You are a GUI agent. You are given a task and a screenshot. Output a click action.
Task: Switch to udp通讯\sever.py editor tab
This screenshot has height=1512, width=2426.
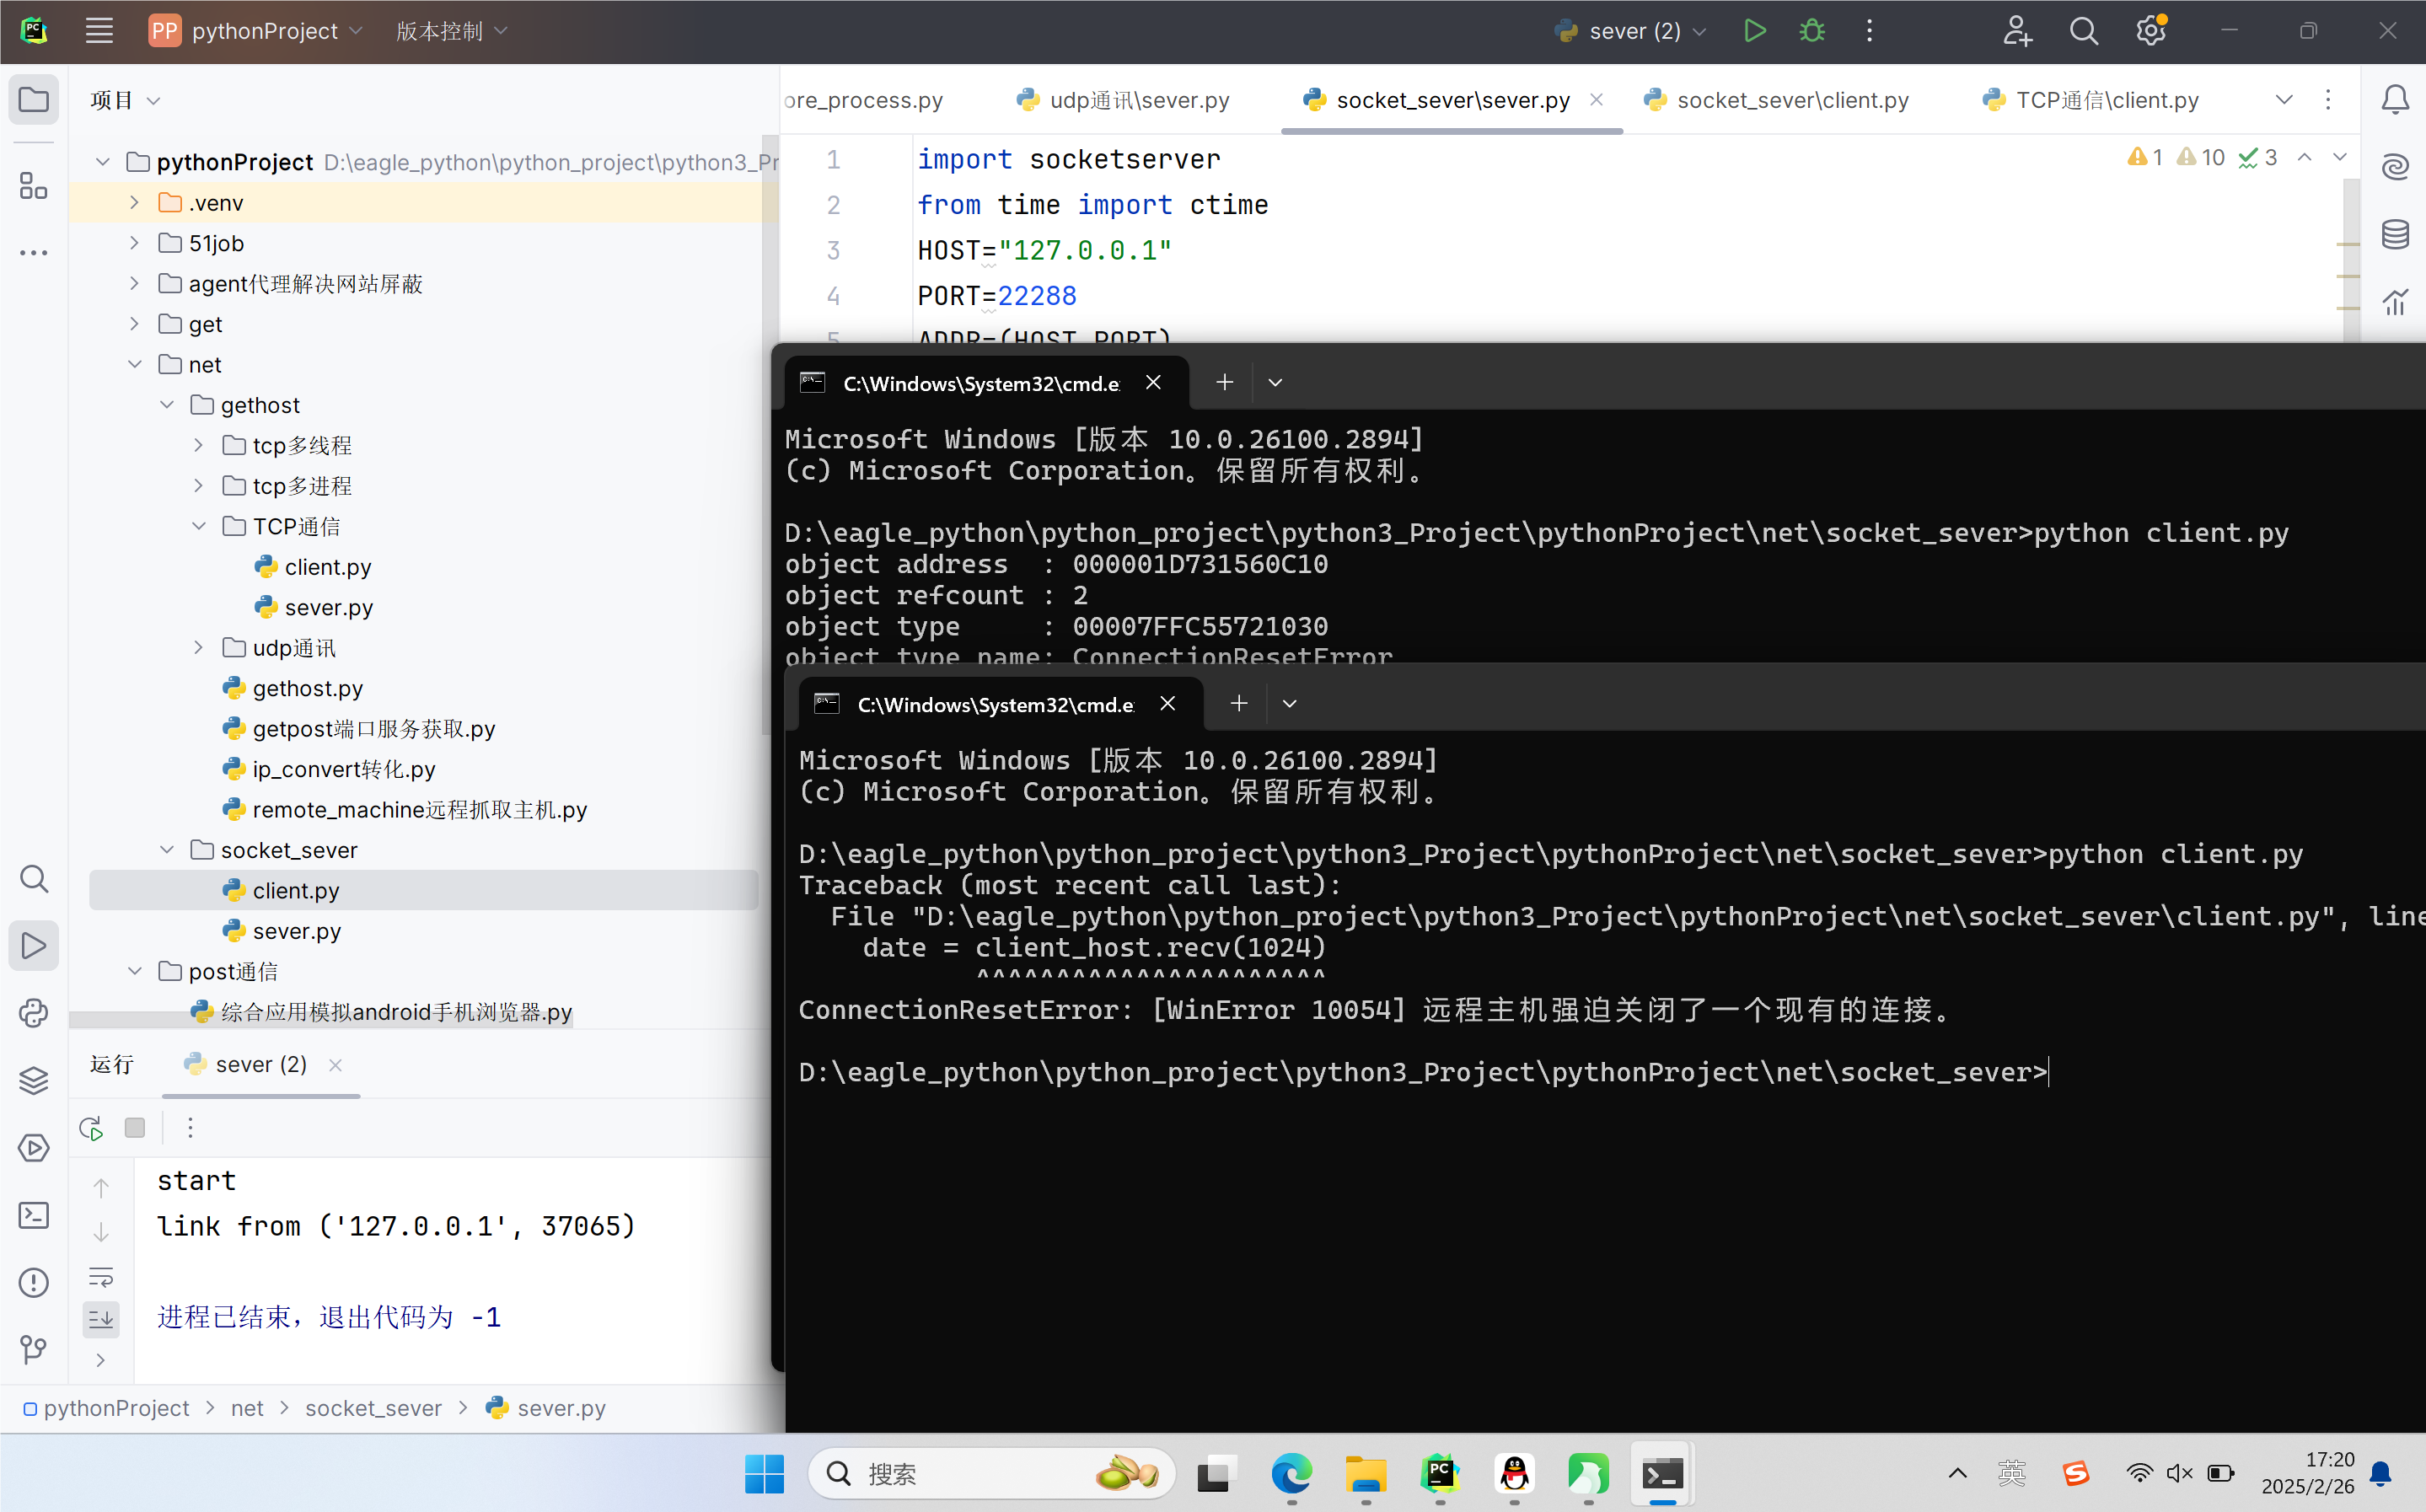point(1138,100)
